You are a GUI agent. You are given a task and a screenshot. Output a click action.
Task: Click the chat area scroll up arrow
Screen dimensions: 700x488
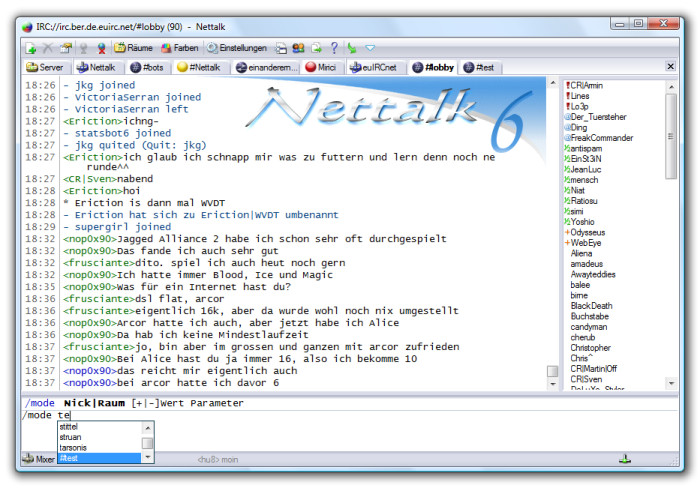tap(553, 83)
